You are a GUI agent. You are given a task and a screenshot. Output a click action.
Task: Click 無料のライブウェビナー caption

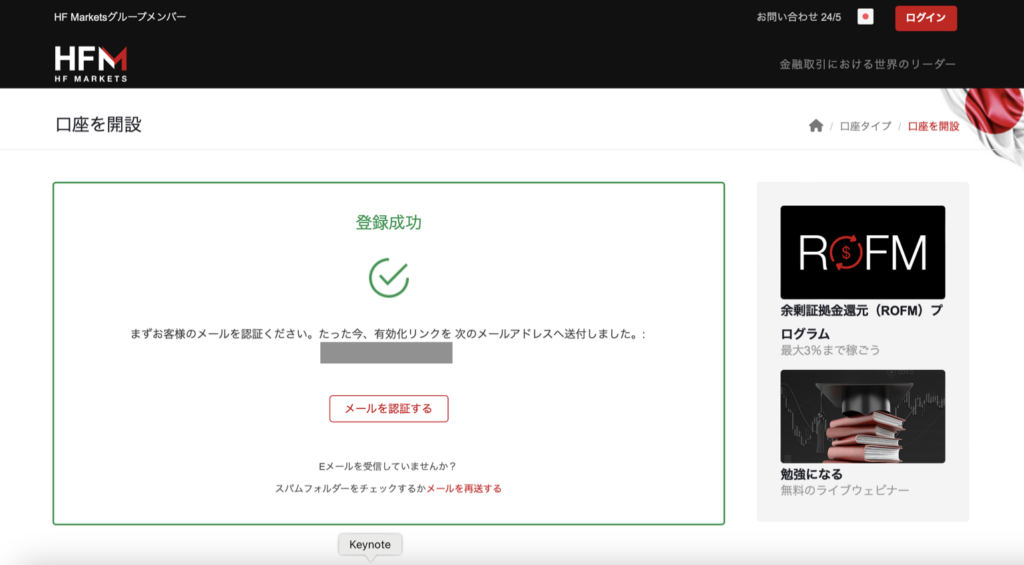844,491
